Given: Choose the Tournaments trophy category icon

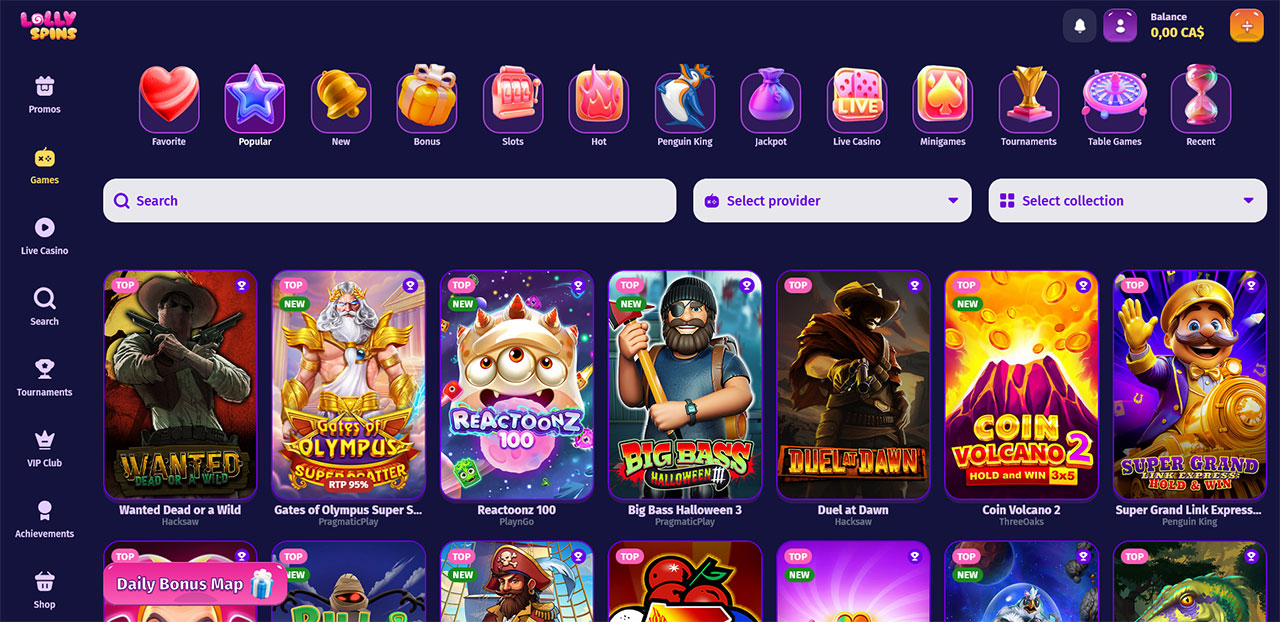Looking at the screenshot, I should coord(1029,100).
